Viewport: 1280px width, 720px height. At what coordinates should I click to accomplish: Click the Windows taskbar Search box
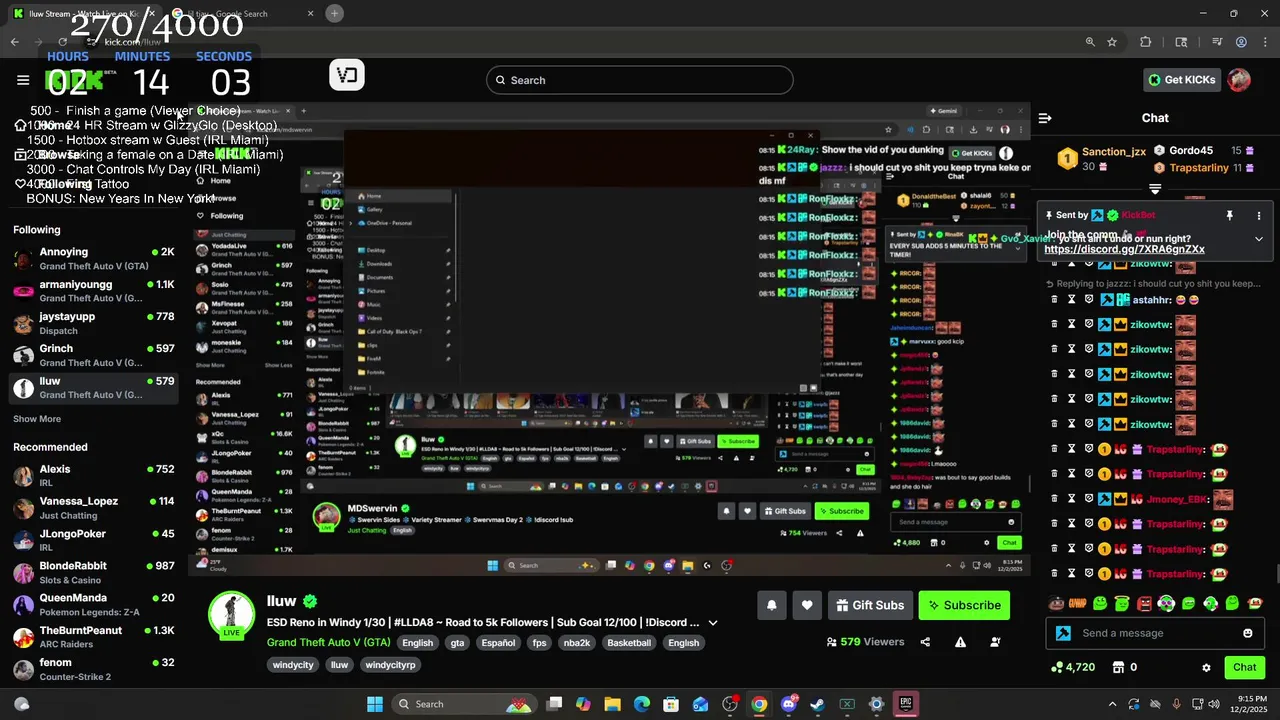pyautogui.click(x=465, y=704)
